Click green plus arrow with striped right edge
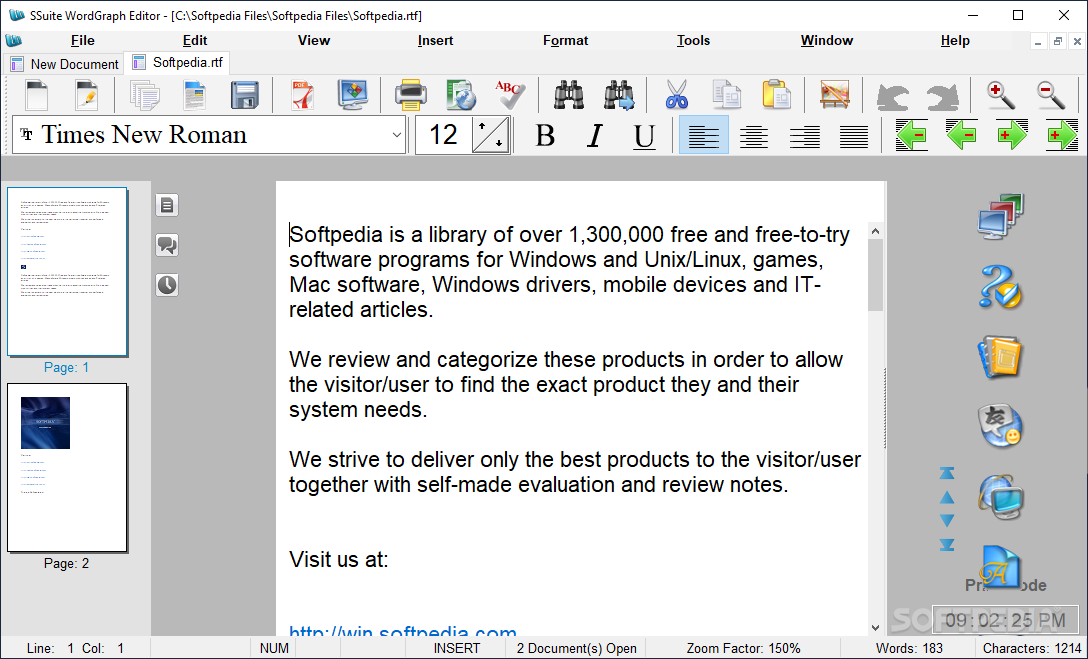This screenshot has width=1088, height=659. (1062, 135)
